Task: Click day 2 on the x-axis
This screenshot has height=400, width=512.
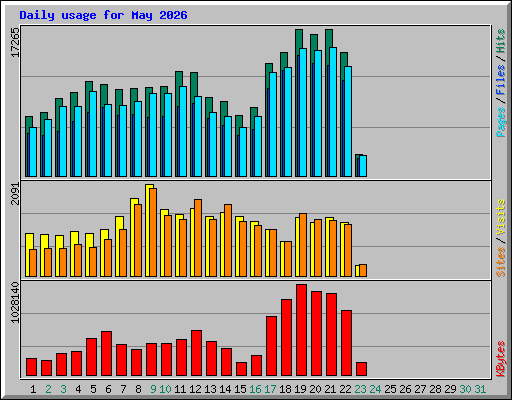Action: pyautogui.click(x=48, y=389)
